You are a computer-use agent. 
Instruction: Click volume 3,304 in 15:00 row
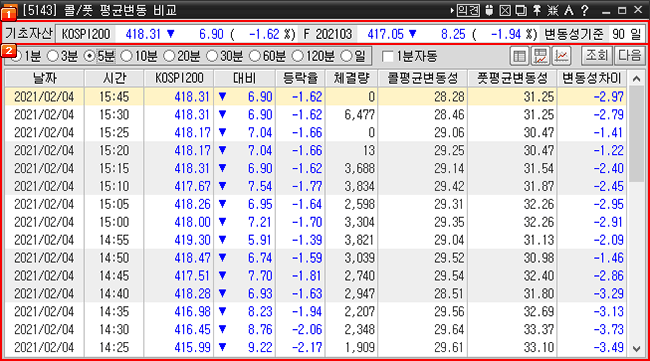tap(359, 222)
